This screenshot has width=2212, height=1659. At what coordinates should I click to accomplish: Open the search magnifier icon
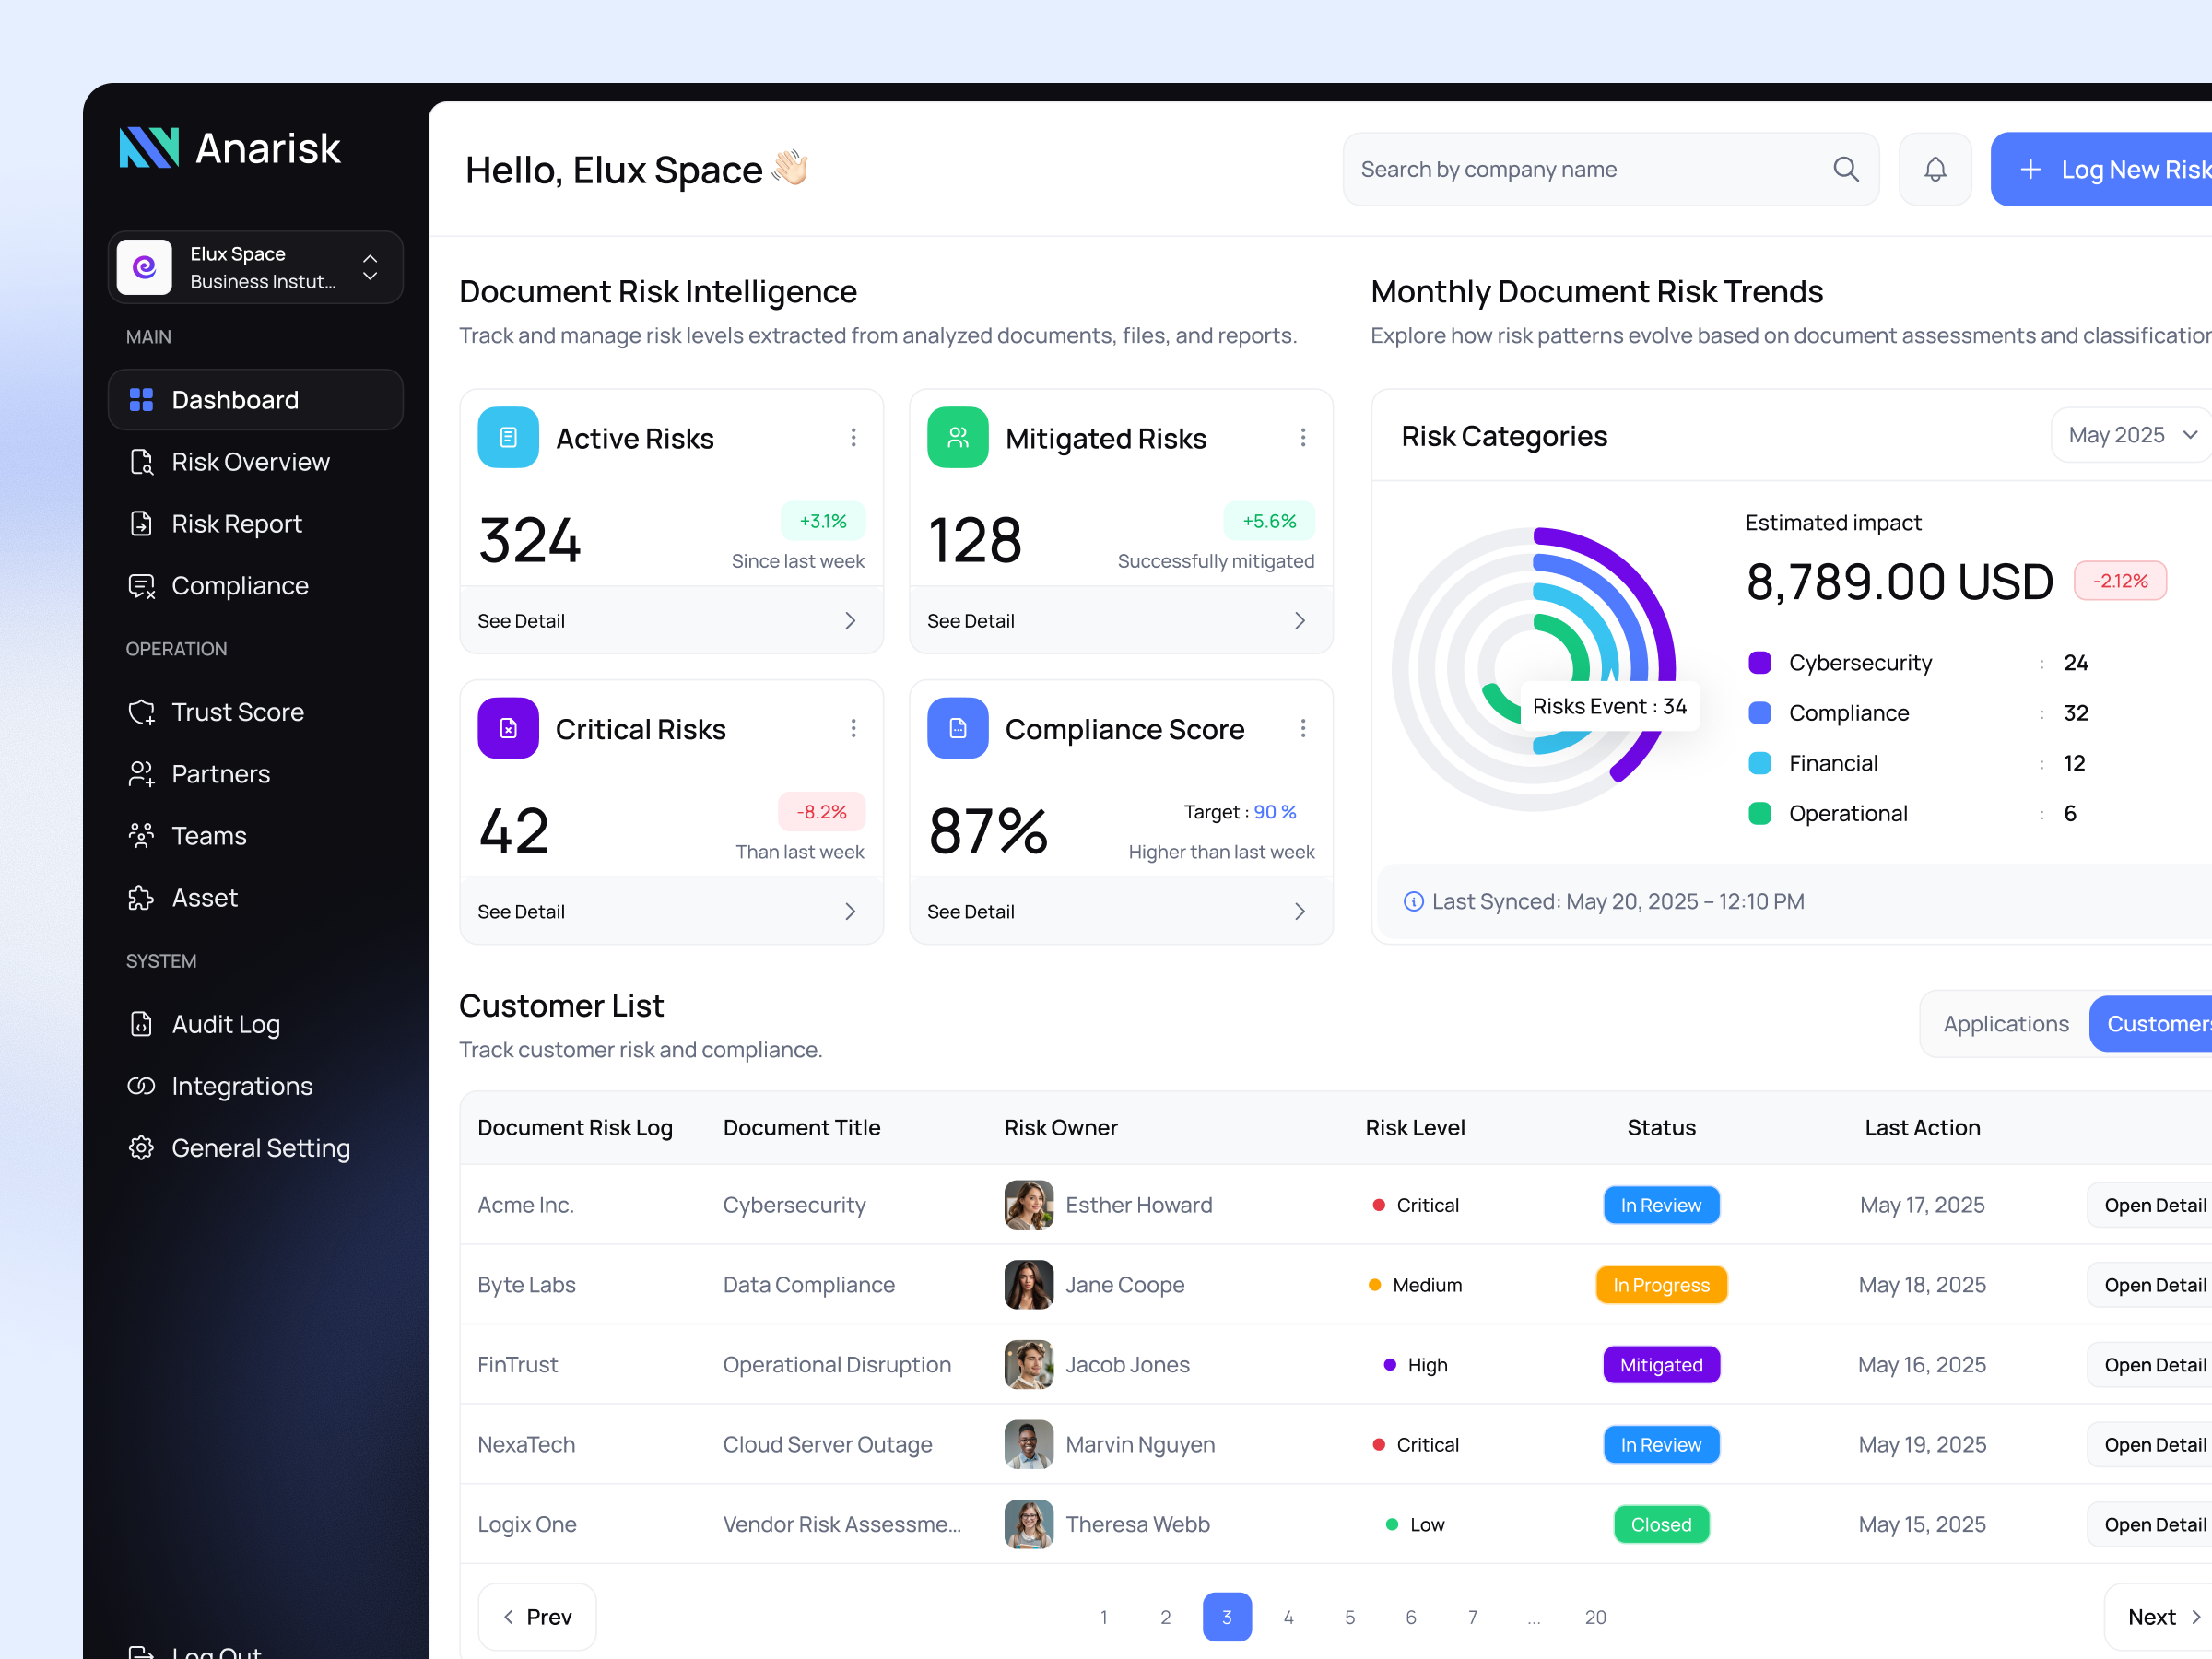[x=1845, y=168]
